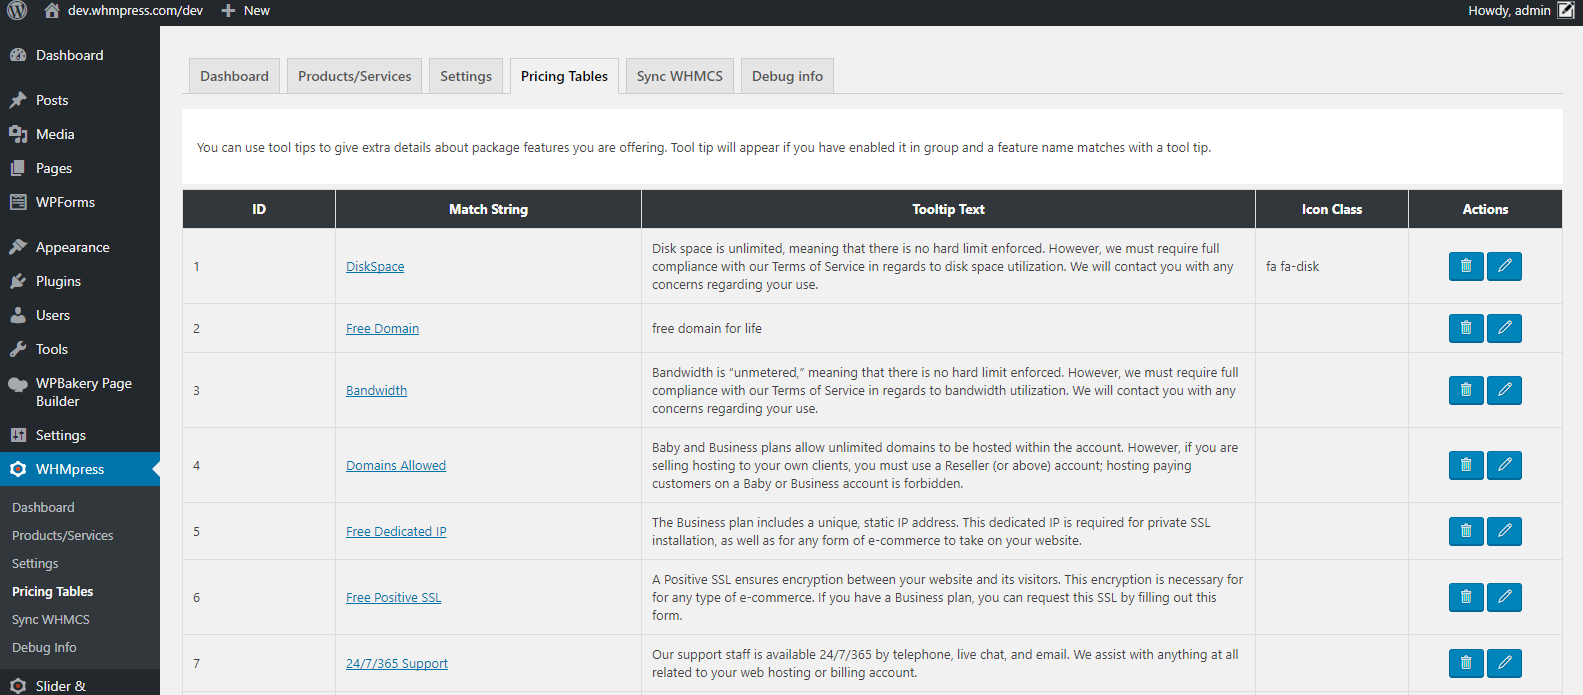Delete the Free Dedicated IP row
The image size is (1583, 695).
[x=1466, y=531]
